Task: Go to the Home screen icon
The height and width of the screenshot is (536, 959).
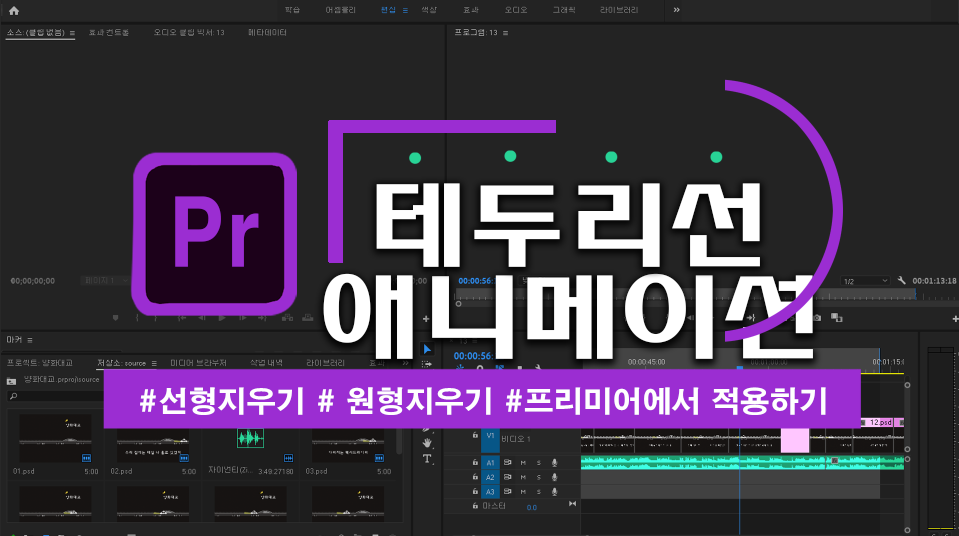Action: [14, 10]
